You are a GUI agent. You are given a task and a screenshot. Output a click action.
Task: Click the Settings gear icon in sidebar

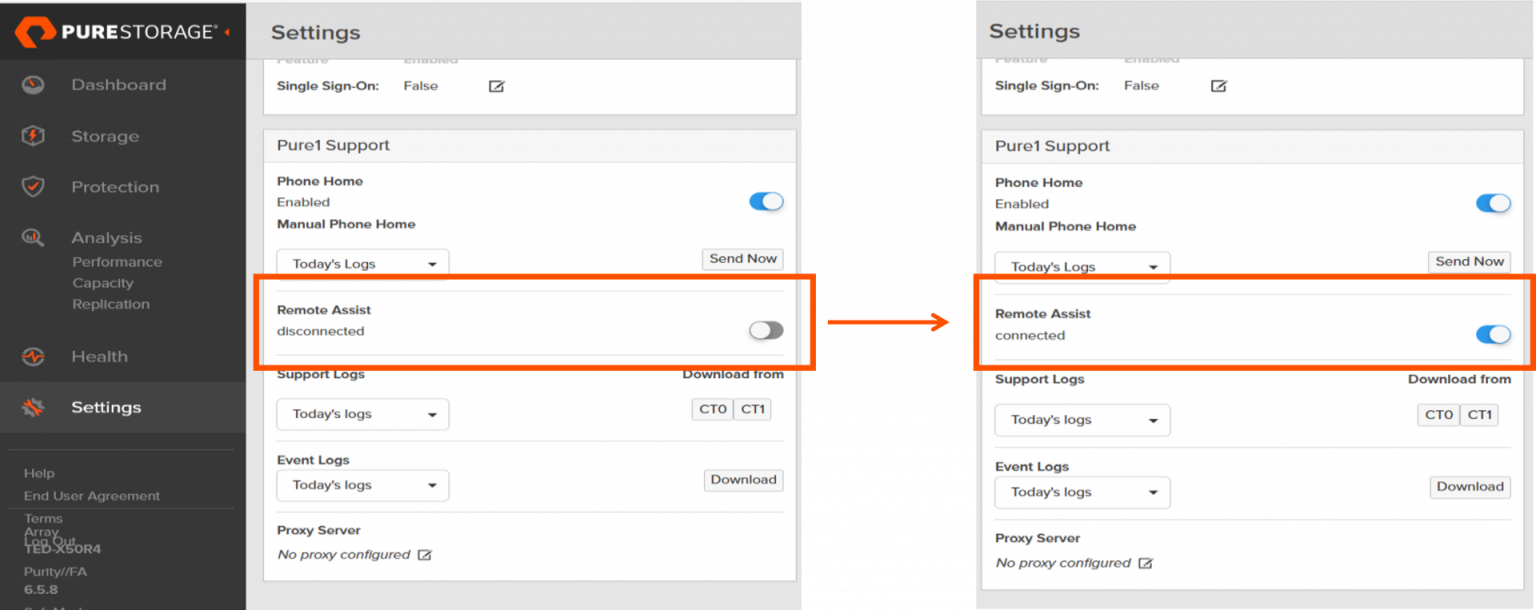(x=33, y=407)
